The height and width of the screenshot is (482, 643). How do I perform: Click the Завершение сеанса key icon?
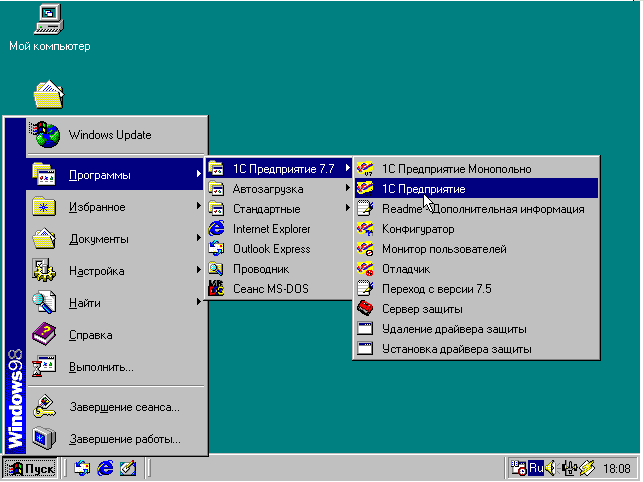point(44,406)
